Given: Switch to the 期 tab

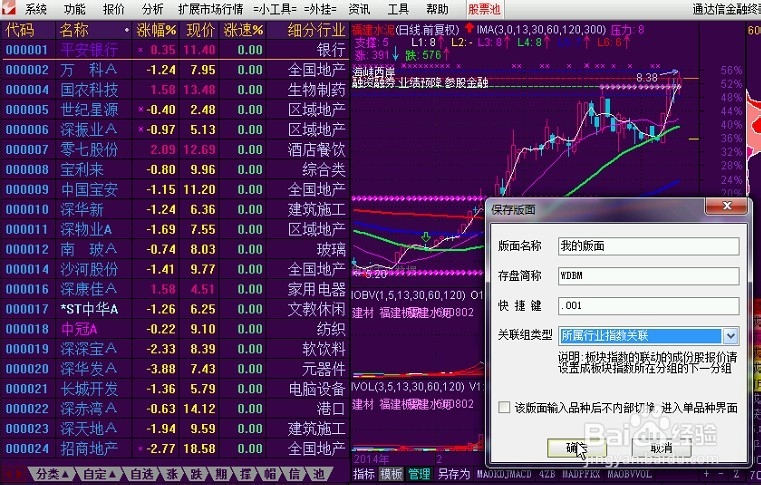Looking at the screenshot, I should tap(221, 474).
